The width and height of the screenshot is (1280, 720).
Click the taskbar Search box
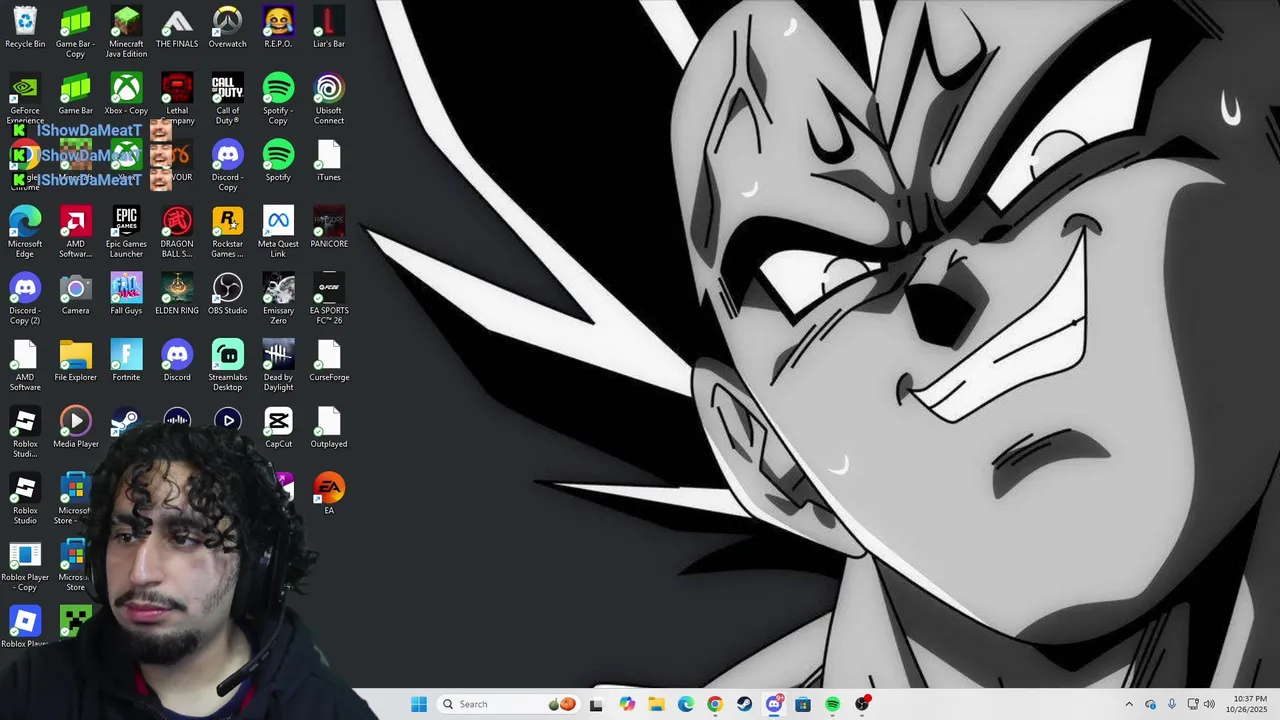tap(509, 704)
